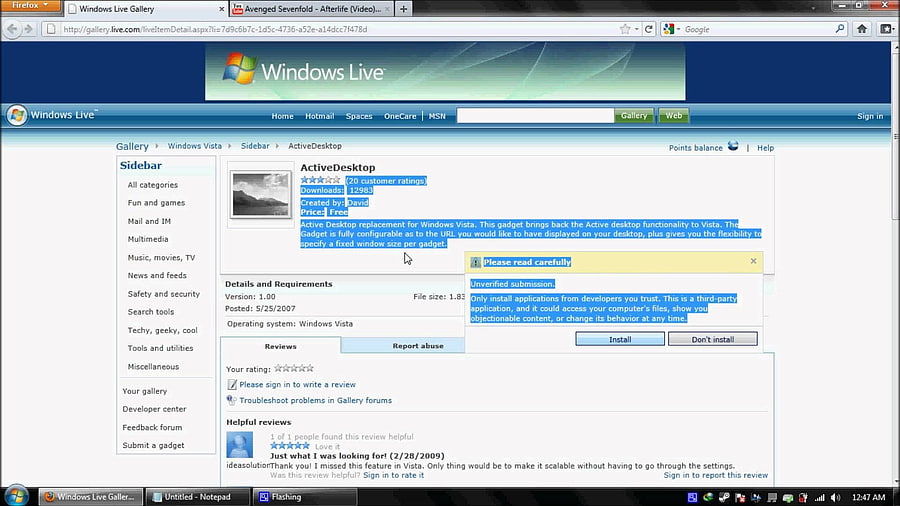Click the Don't install button
The height and width of the screenshot is (506, 900).
point(712,339)
